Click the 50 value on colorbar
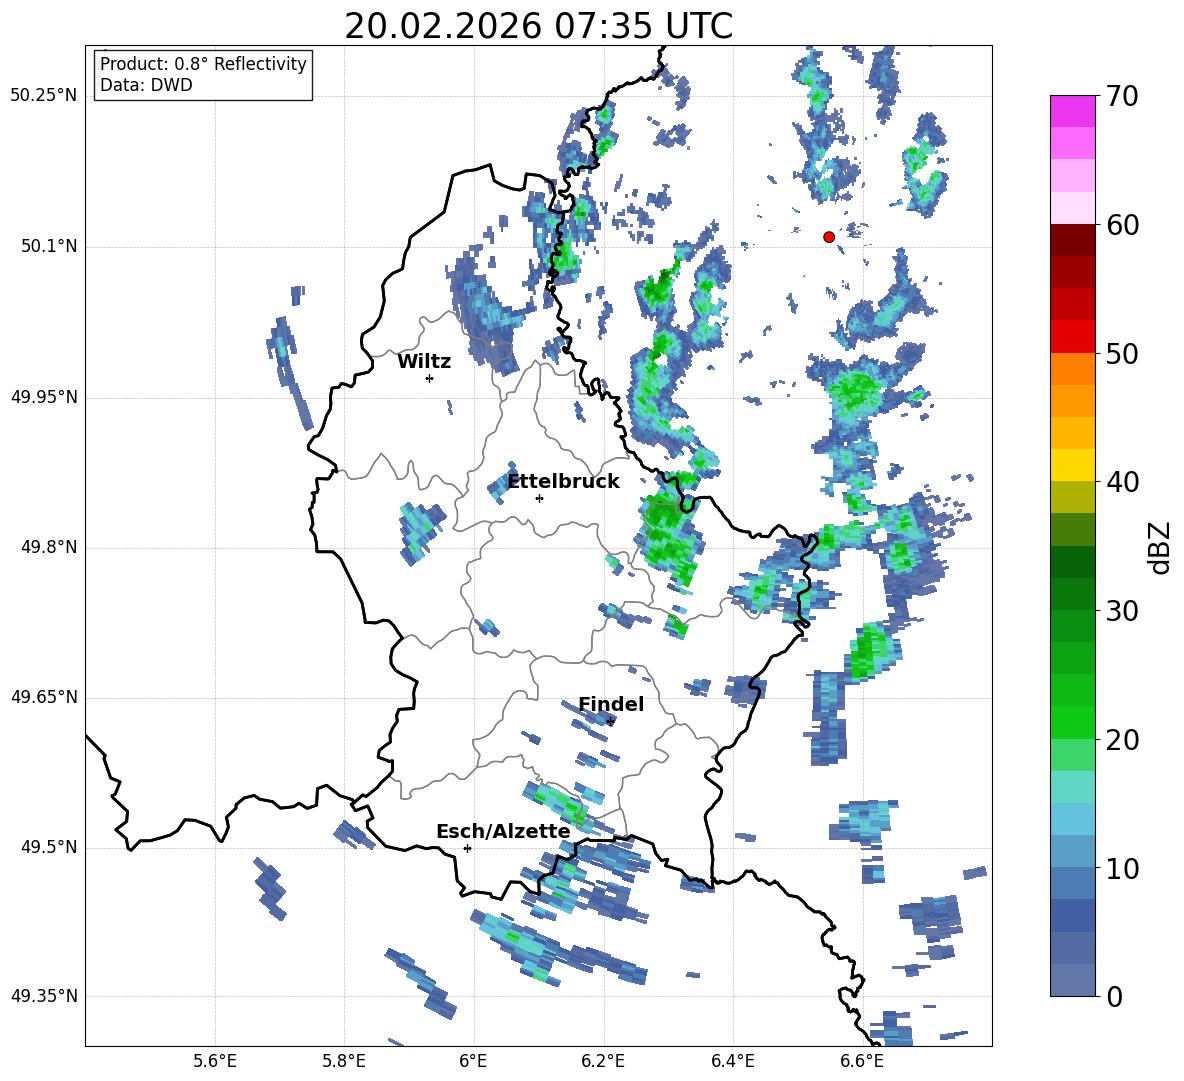Viewport: 1184px width, 1081px height. [x=1122, y=354]
